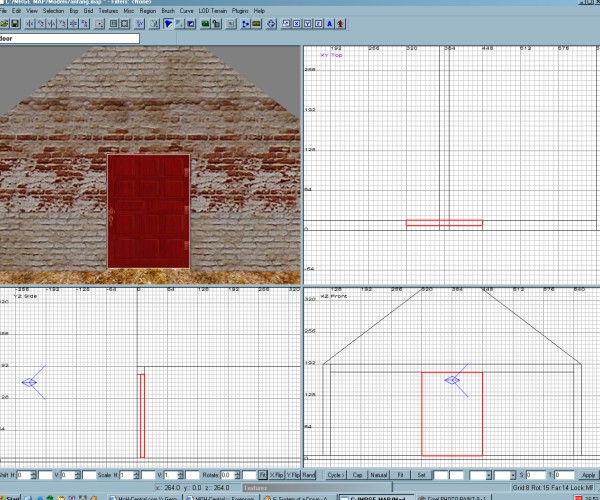Viewport: 600px width, 500px height.
Task: Click the Shift V spinner arrows
Action: point(78,475)
